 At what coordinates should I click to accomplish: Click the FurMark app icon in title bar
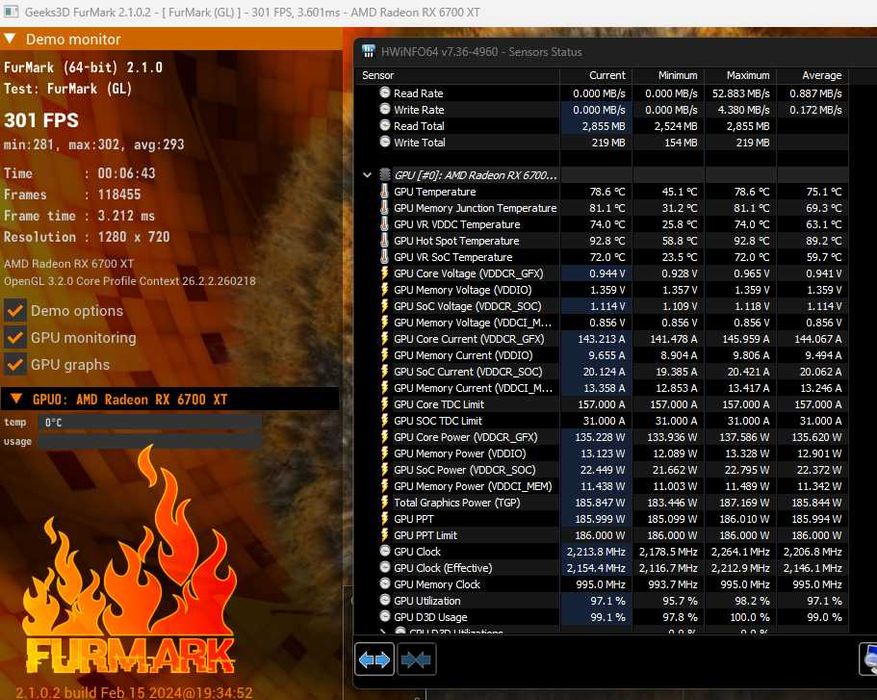(11, 12)
